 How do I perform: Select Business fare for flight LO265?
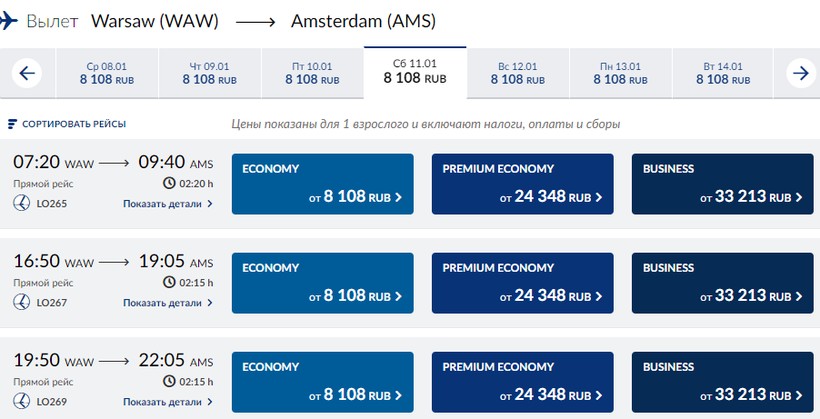coord(723,184)
